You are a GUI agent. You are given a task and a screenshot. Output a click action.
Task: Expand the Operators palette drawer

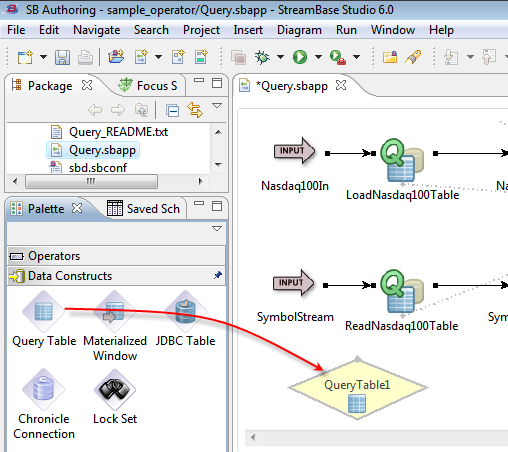[116, 256]
